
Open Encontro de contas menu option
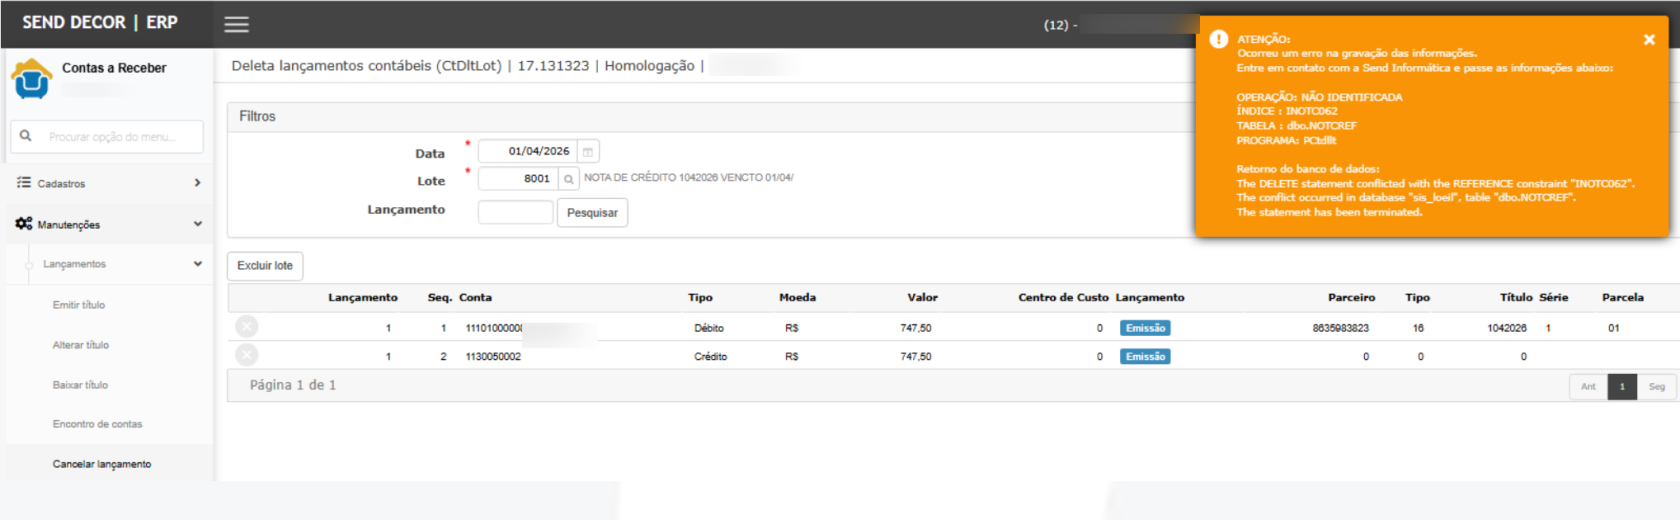pos(98,424)
